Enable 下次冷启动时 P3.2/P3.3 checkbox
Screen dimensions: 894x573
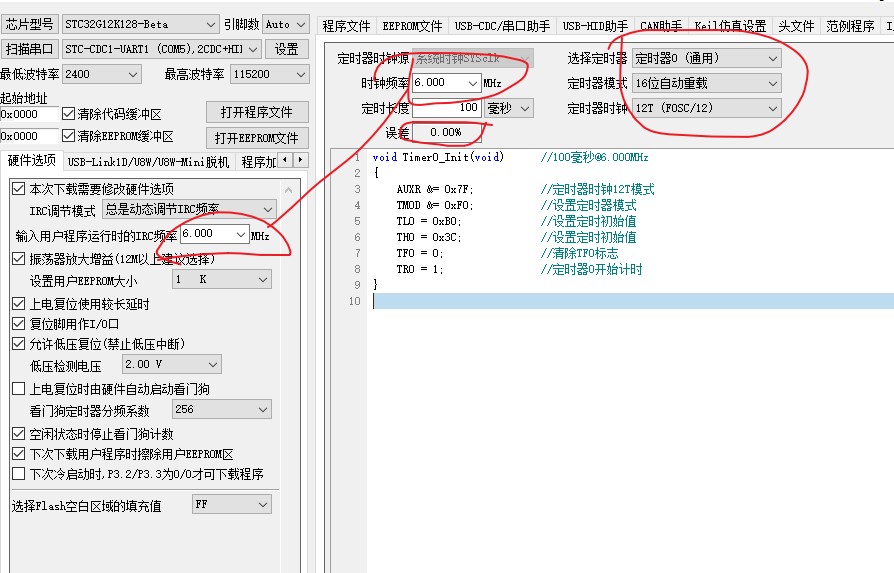pos(19,474)
